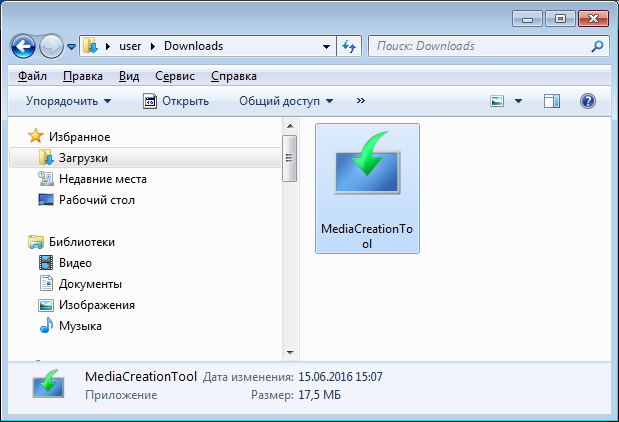Image resolution: width=619 pixels, height=422 pixels.
Task: Open the view options dropdown arrow
Action: 518,101
